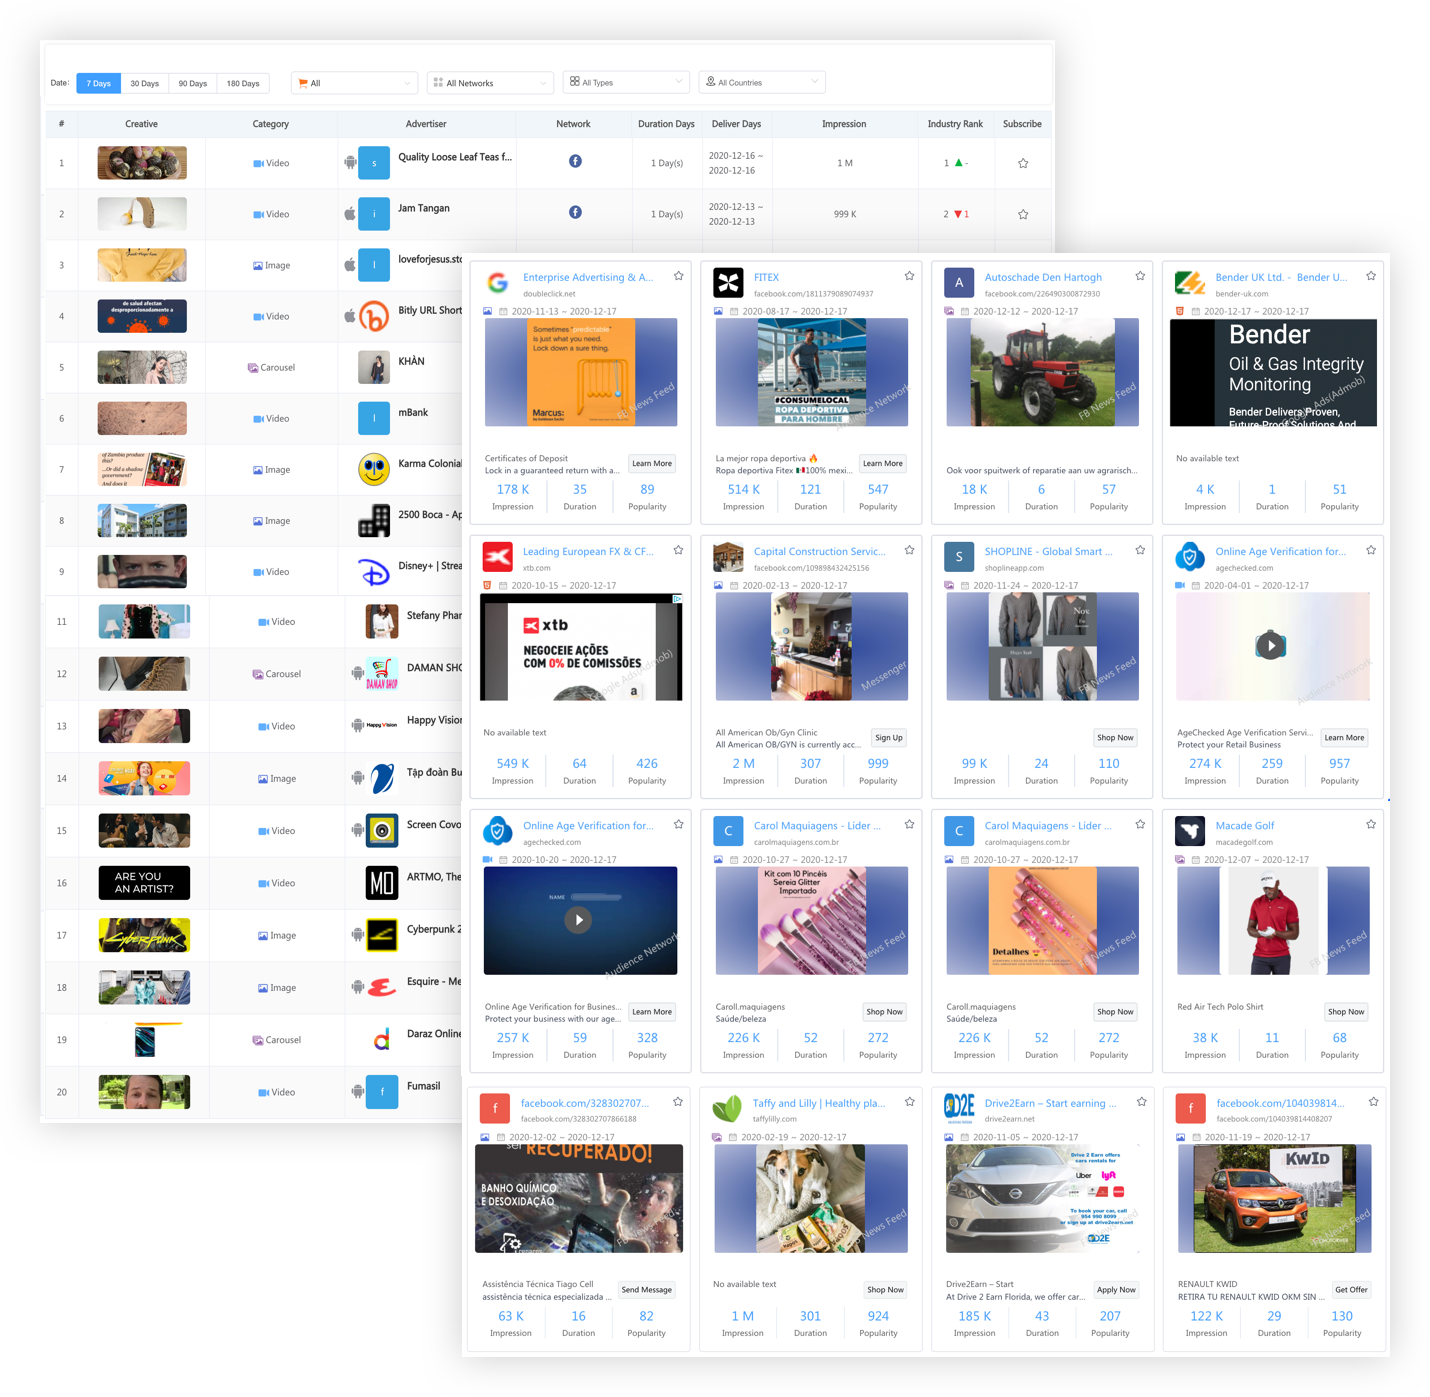Play the agechecked video dated 2020-04-01

tap(1271, 646)
